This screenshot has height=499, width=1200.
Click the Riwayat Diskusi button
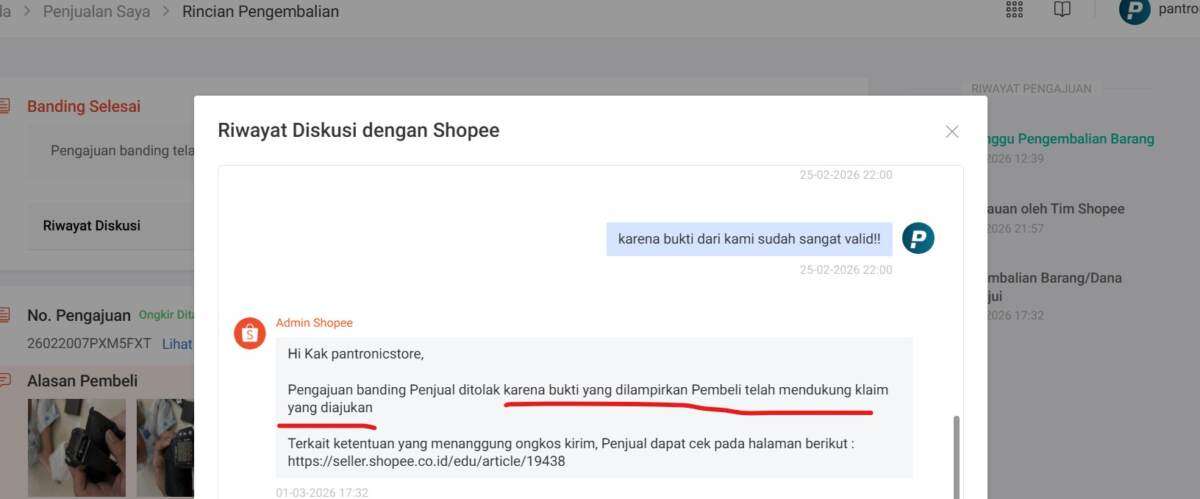[92, 226]
